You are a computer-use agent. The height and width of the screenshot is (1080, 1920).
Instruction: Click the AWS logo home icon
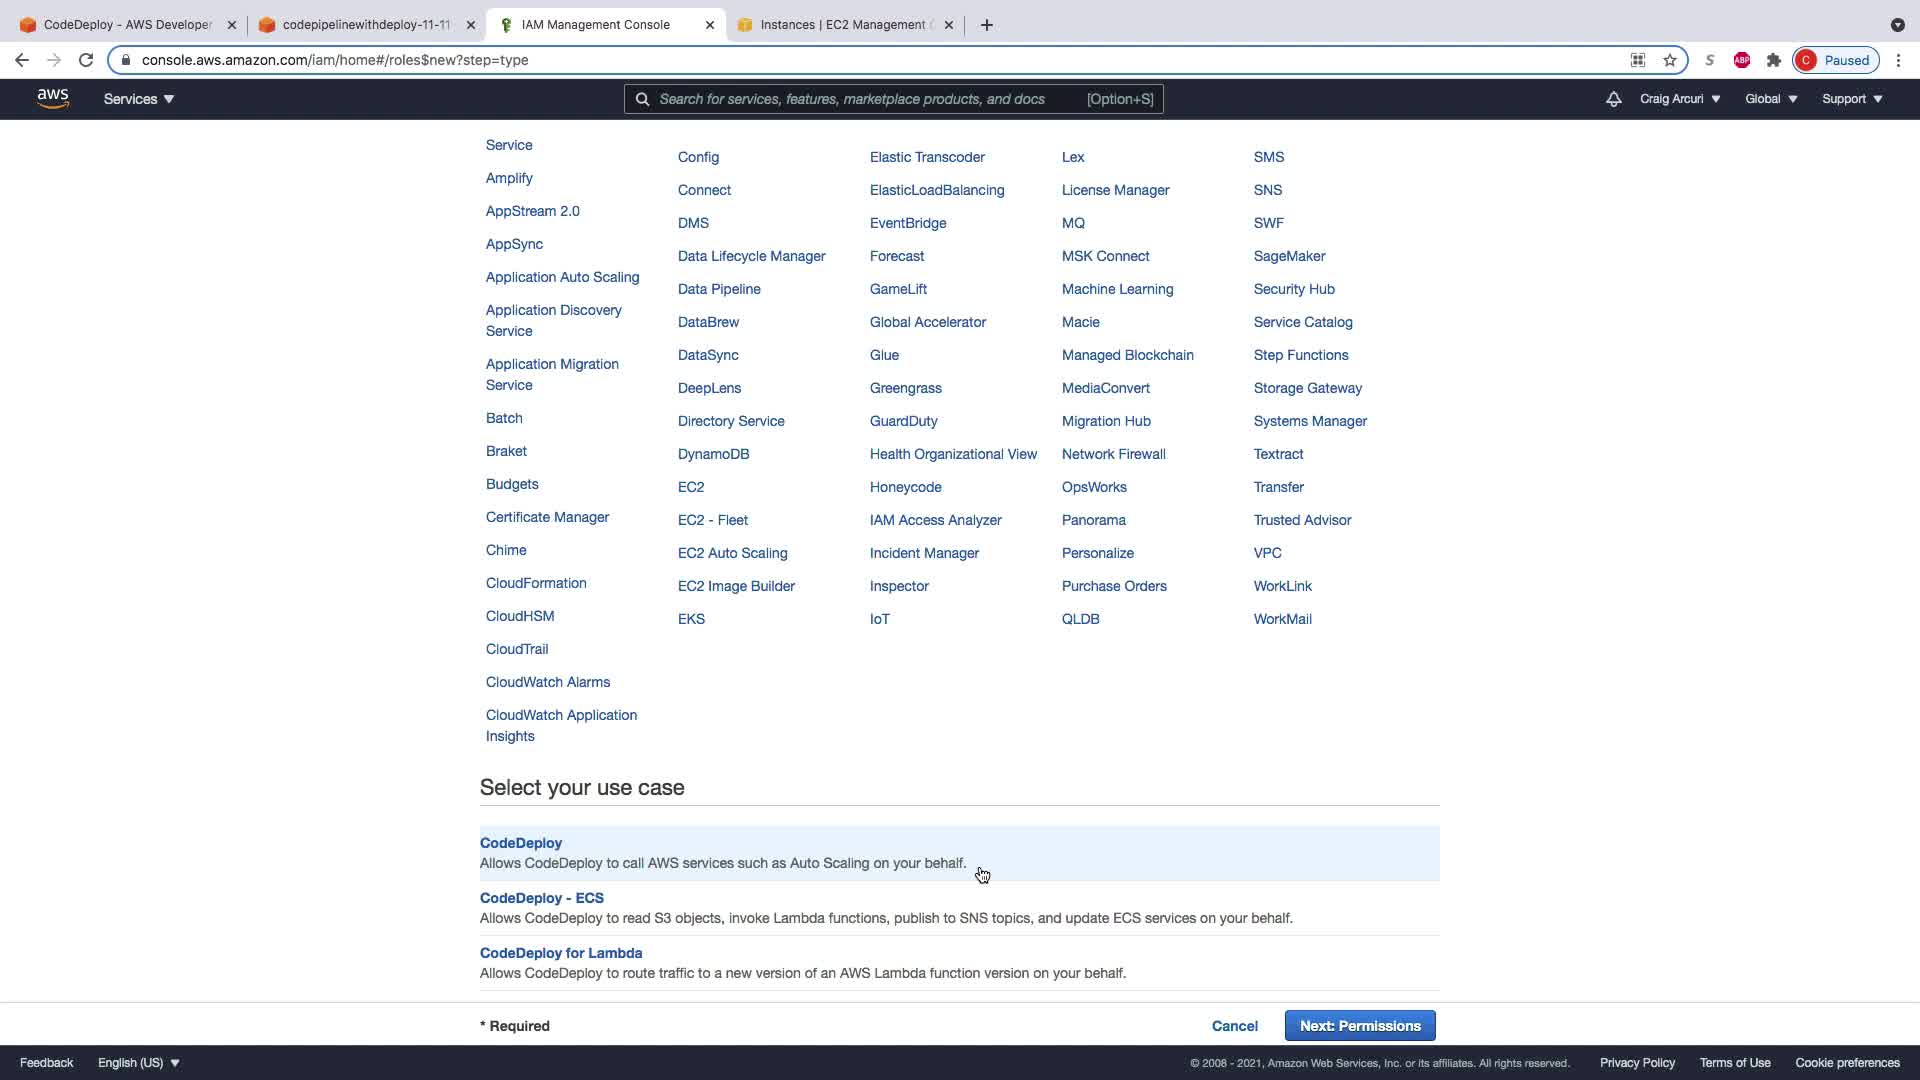(x=53, y=98)
